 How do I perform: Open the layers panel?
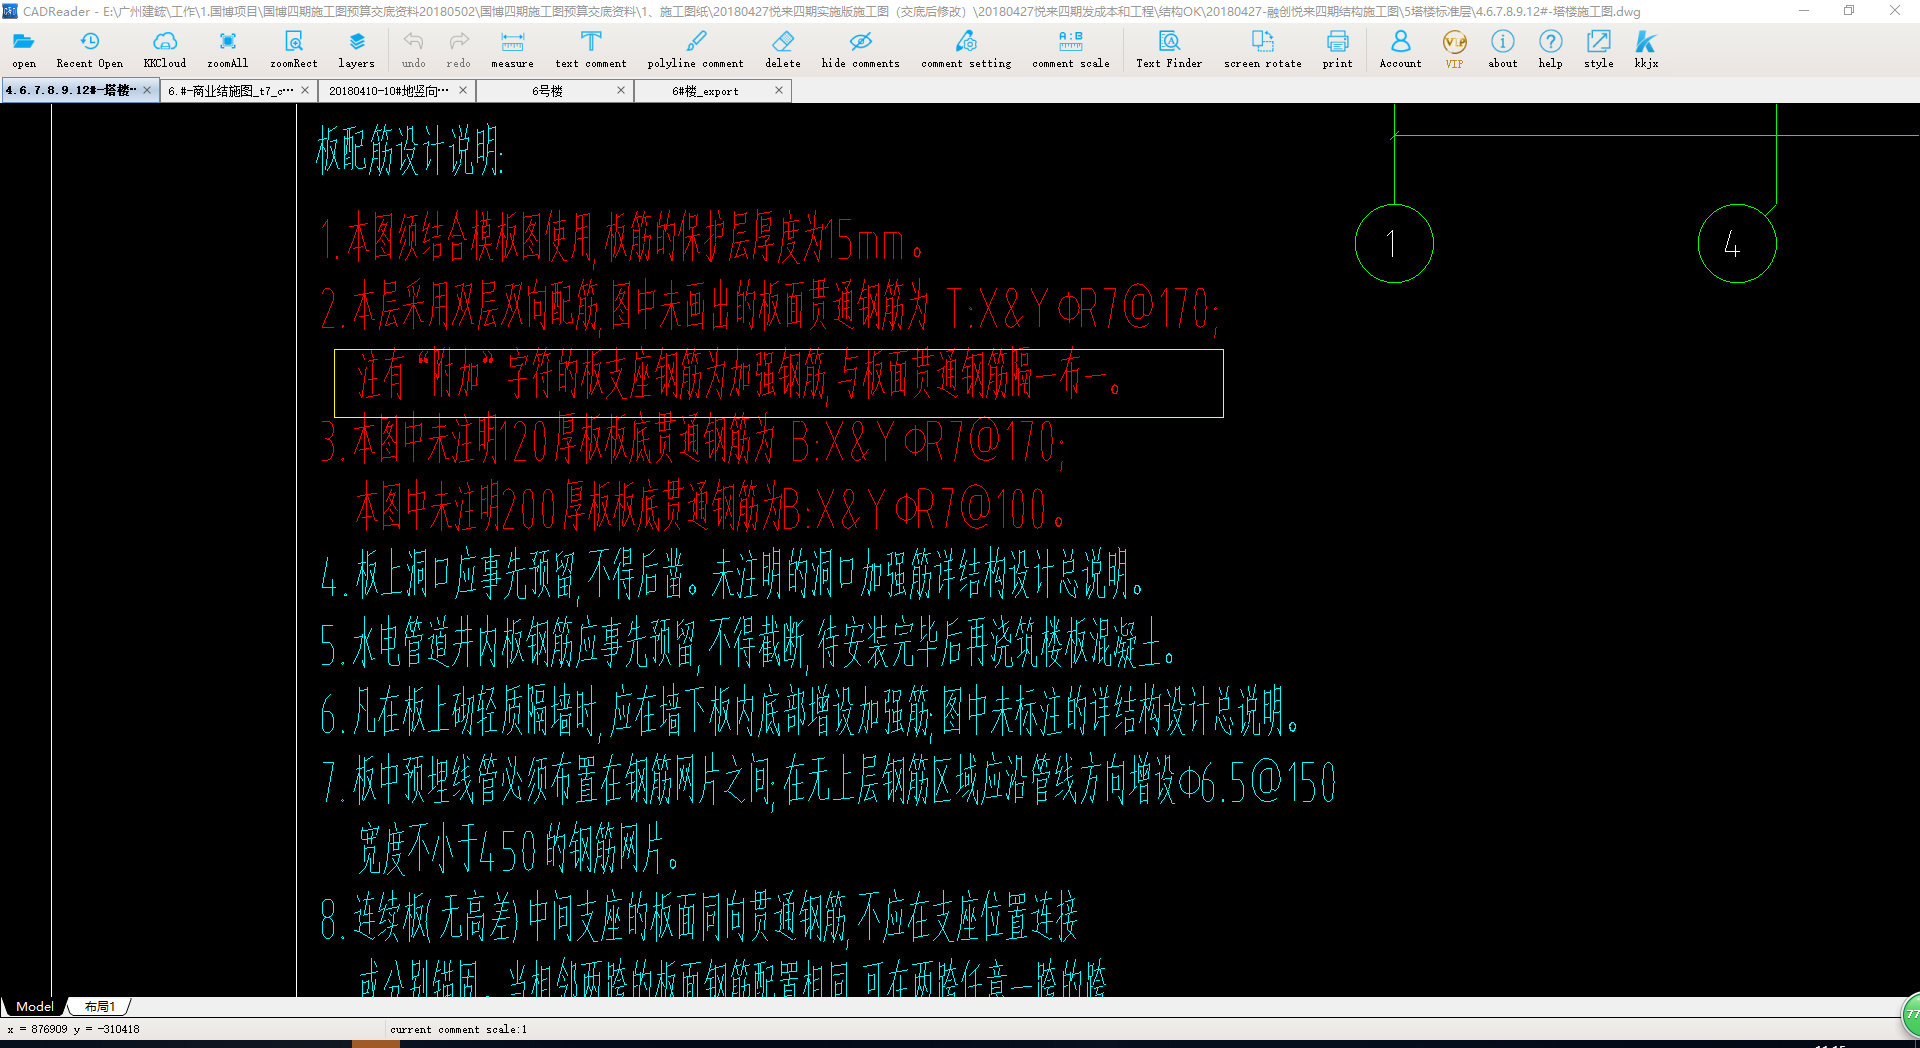(356, 49)
